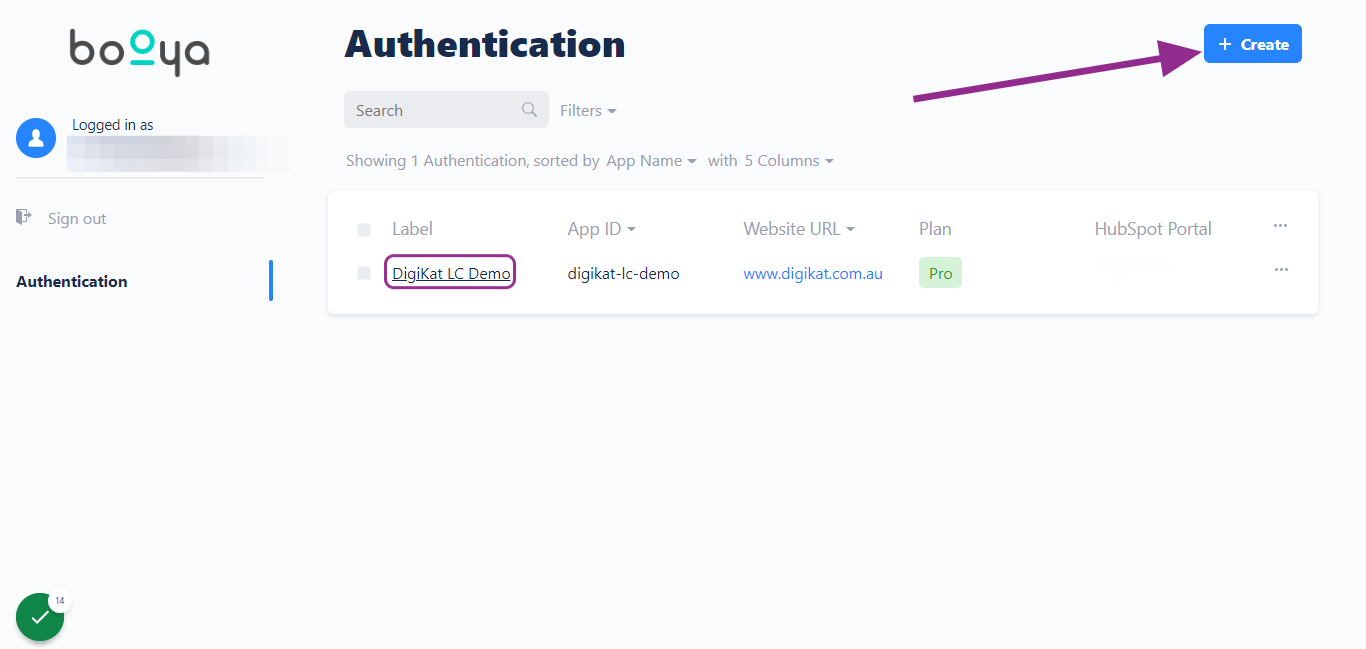Click the Plan column header
Image resolution: width=1366 pixels, height=649 pixels.
[x=935, y=229]
